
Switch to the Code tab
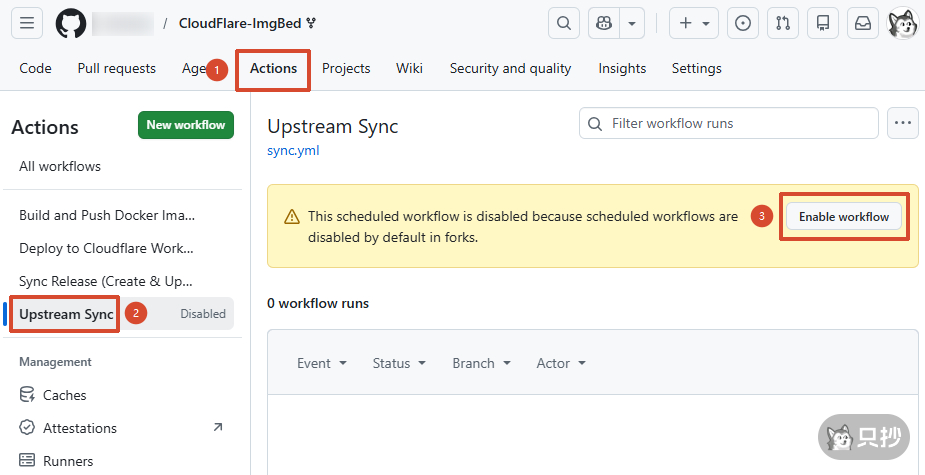pyautogui.click(x=35, y=68)
